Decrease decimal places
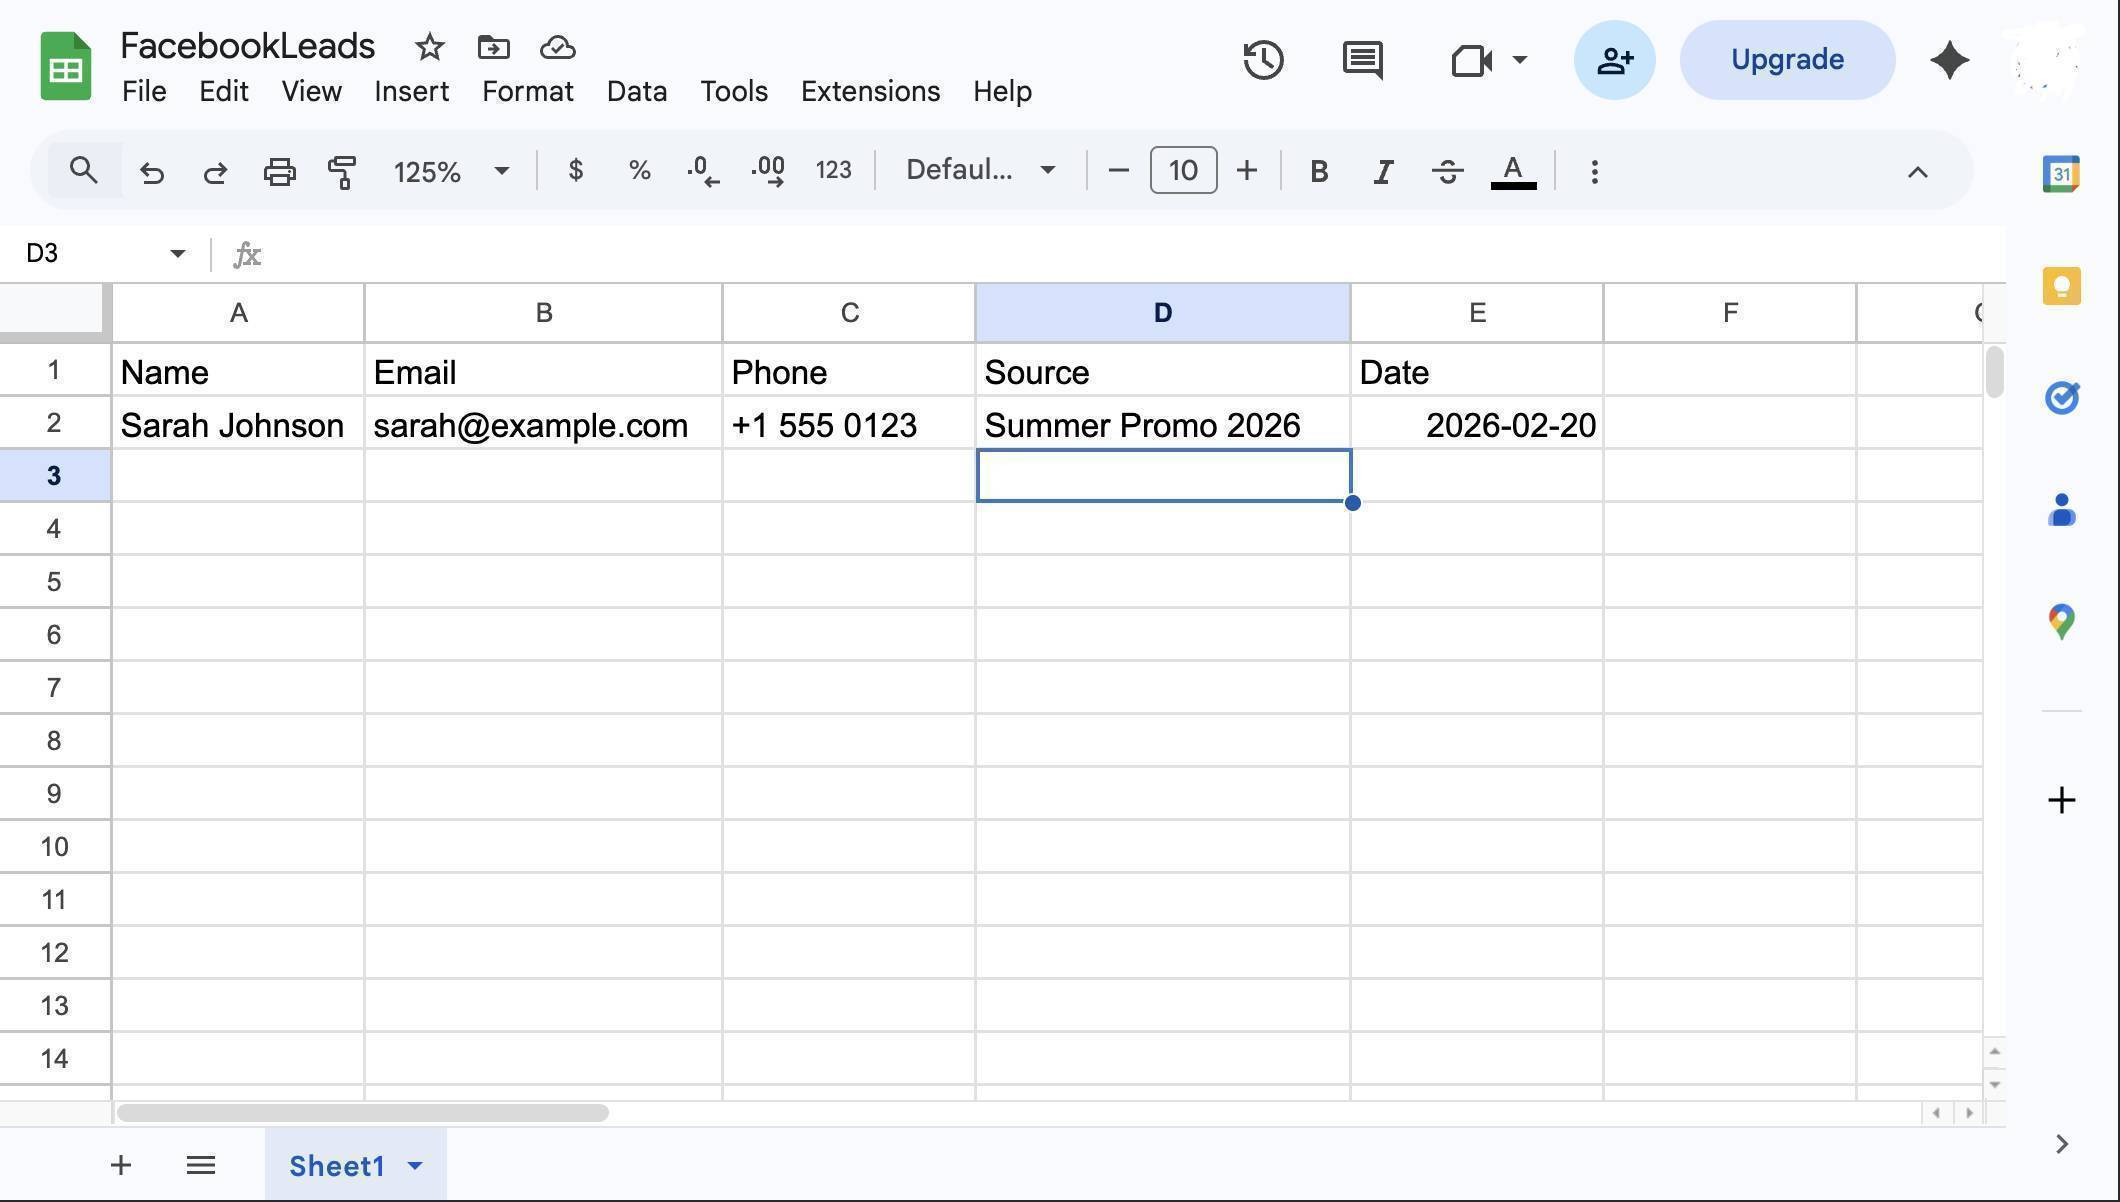 point(703,170)
